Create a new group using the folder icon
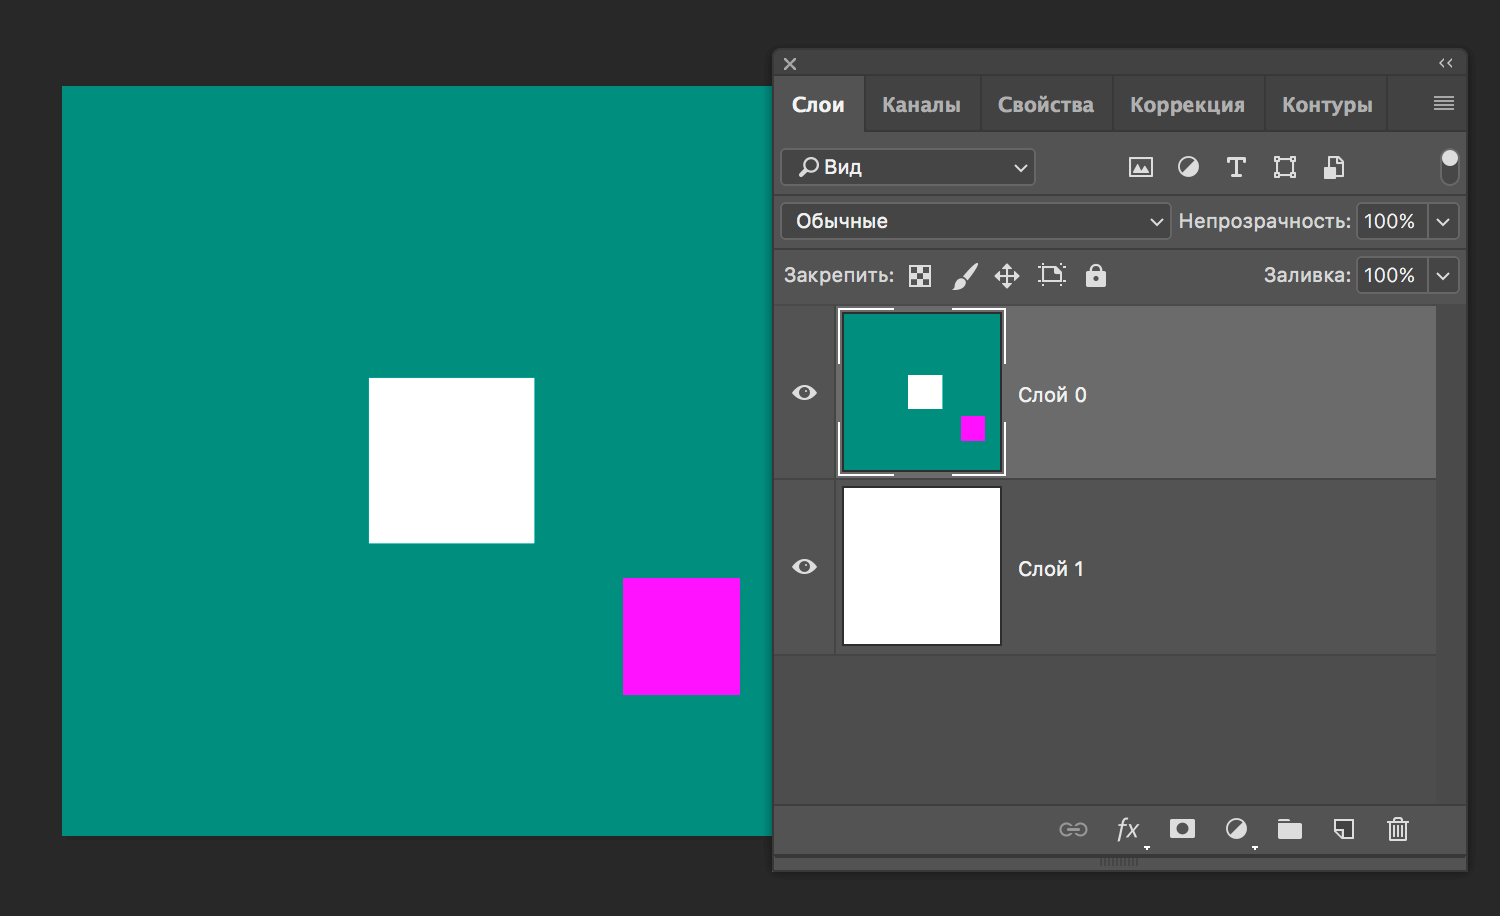Image resolution: width=1500 pixels, height=916 pixels. coord(1289,829)
